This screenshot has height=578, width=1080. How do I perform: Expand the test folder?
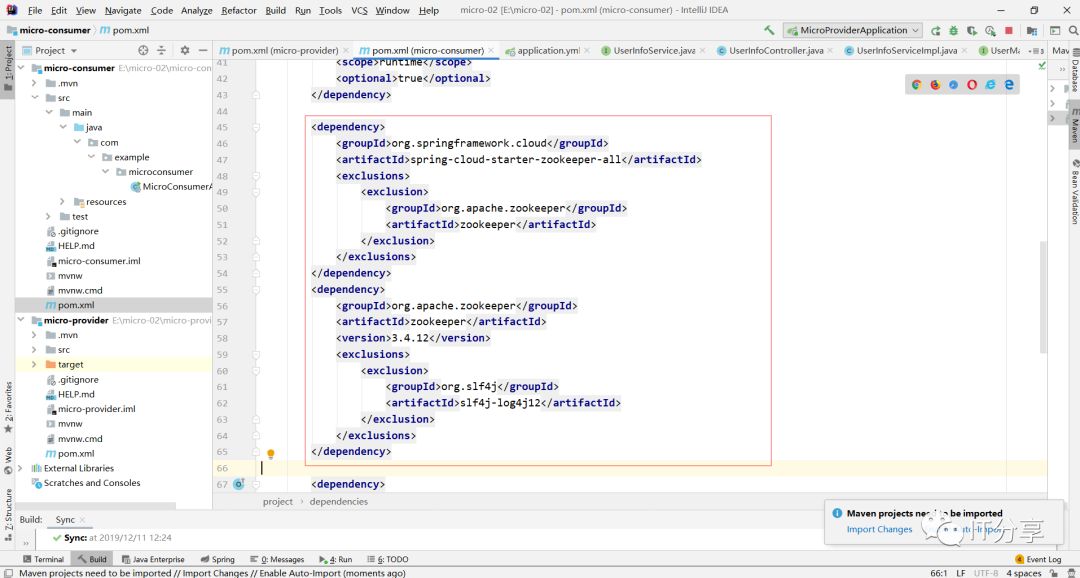(48, 216)
